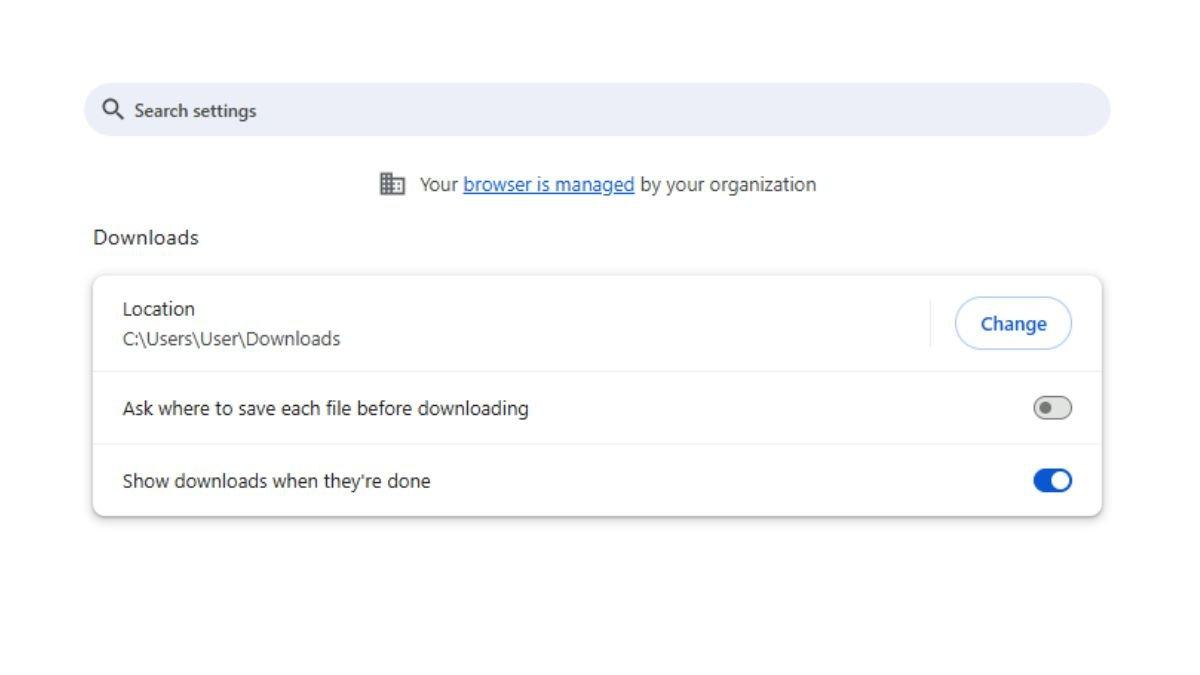The height and width of the screenshot is (675, 1200).
Task: Click the word "Your" before managed link
Action: (x=438, y=184)
